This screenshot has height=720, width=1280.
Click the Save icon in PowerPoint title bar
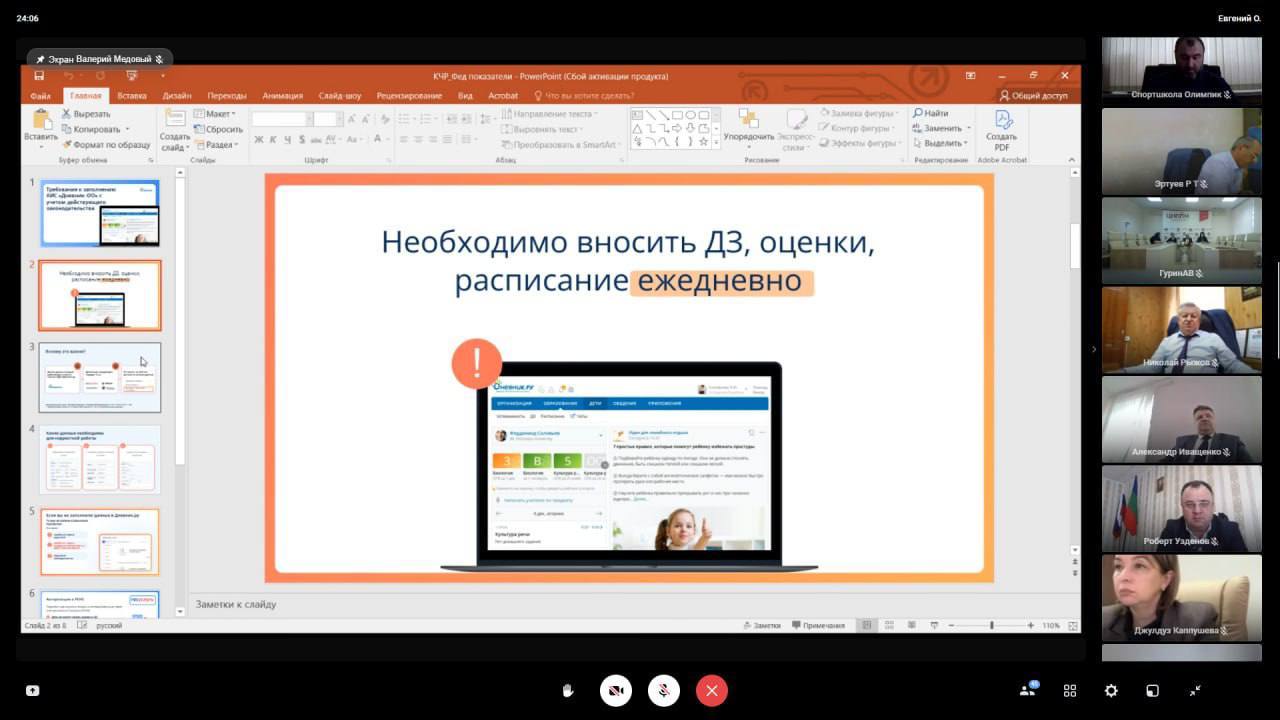(39, 76)
